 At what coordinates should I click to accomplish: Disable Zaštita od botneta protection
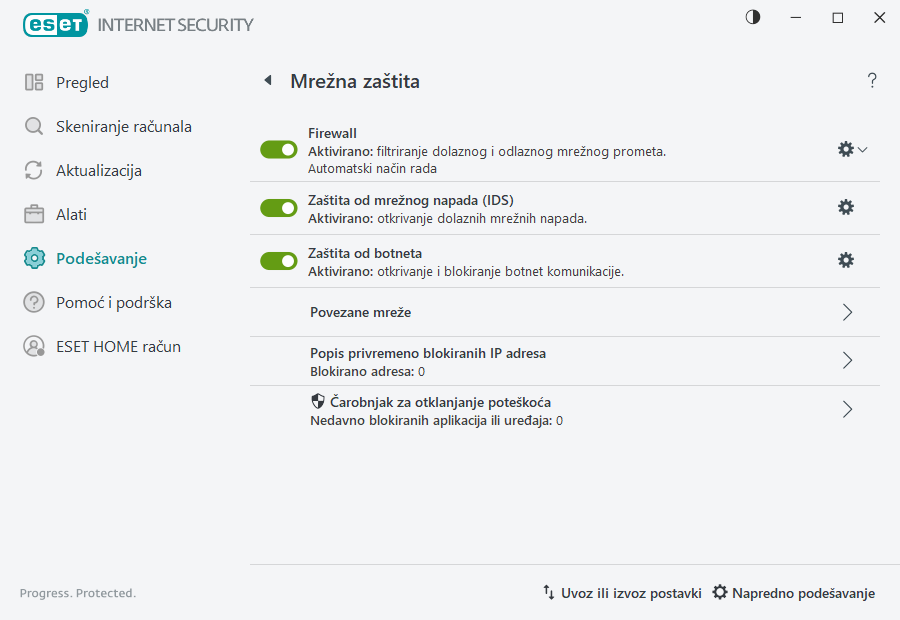coord(278,261)
